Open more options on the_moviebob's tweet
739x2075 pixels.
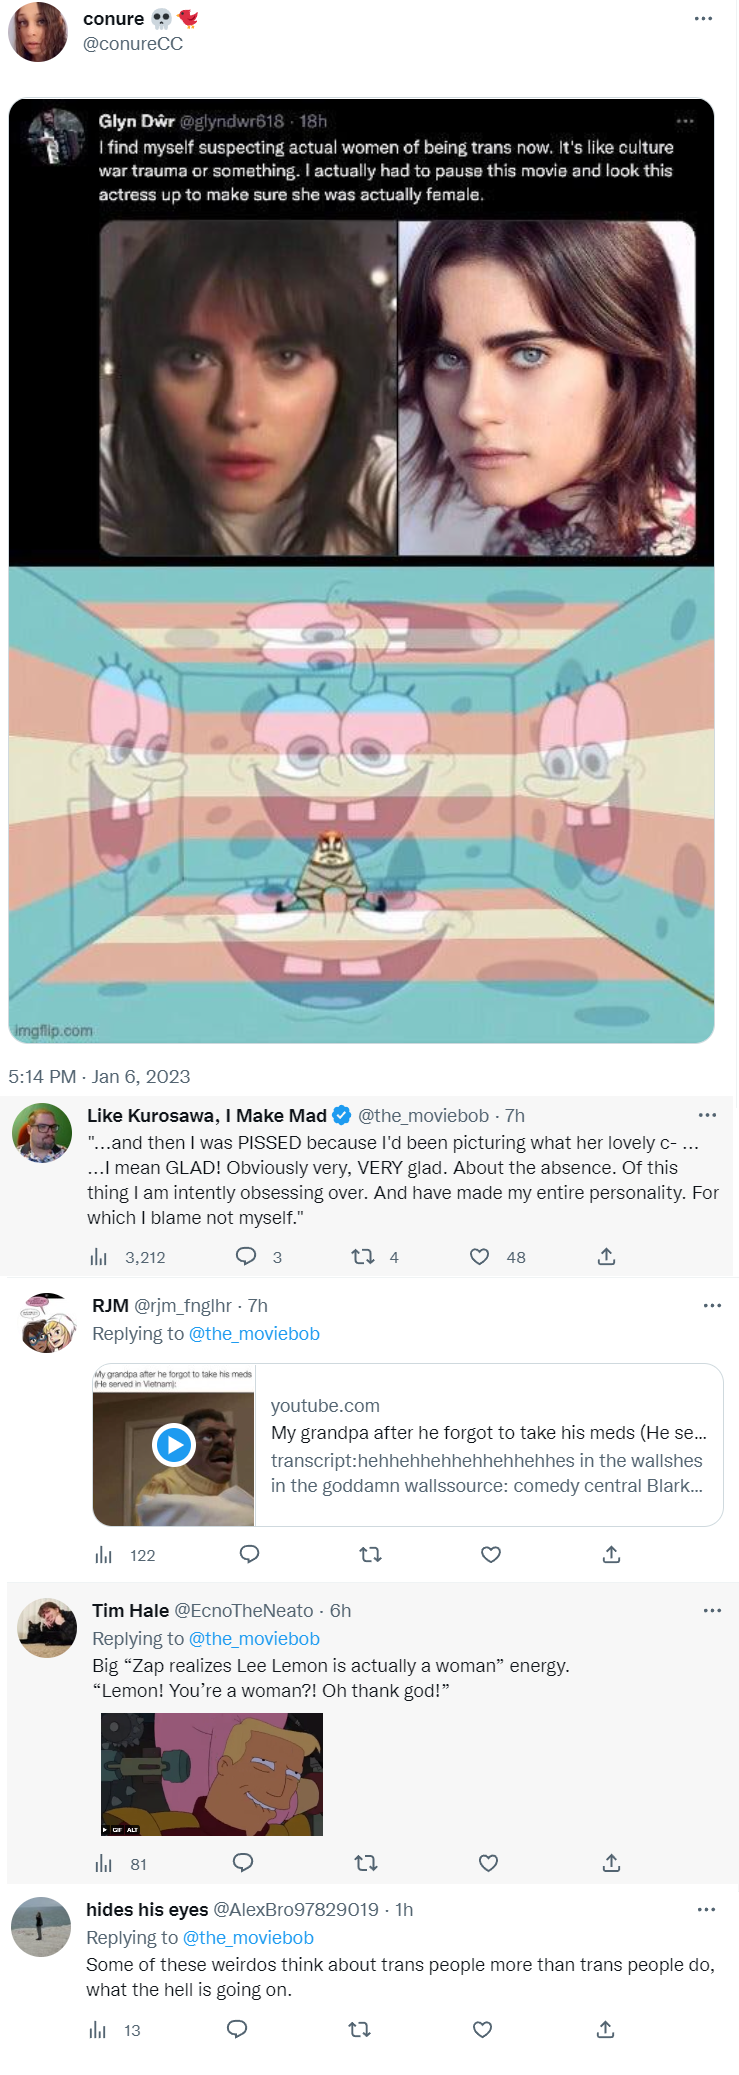[x=707, y=1115]
